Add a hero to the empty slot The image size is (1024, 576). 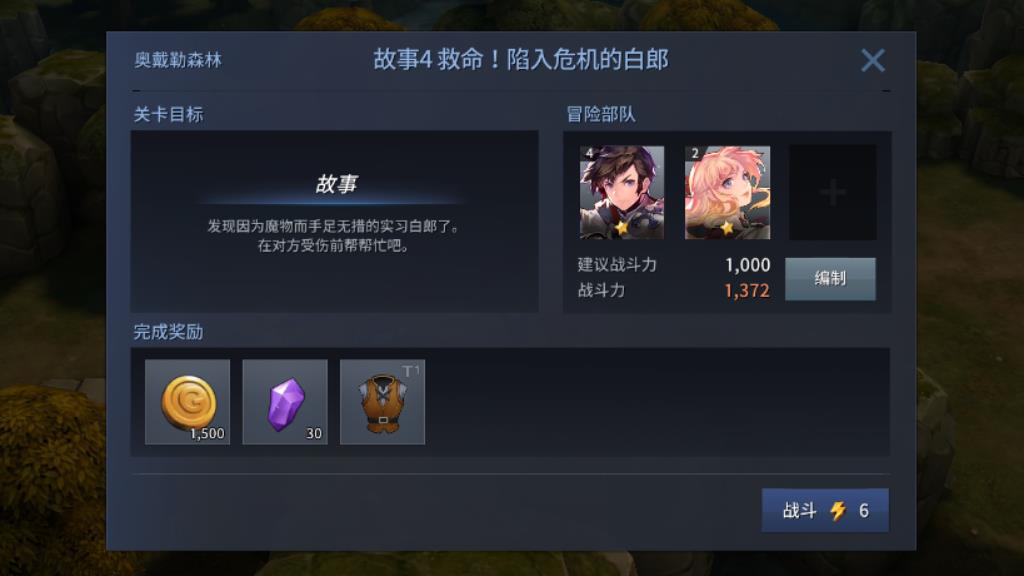pos(833,192)
